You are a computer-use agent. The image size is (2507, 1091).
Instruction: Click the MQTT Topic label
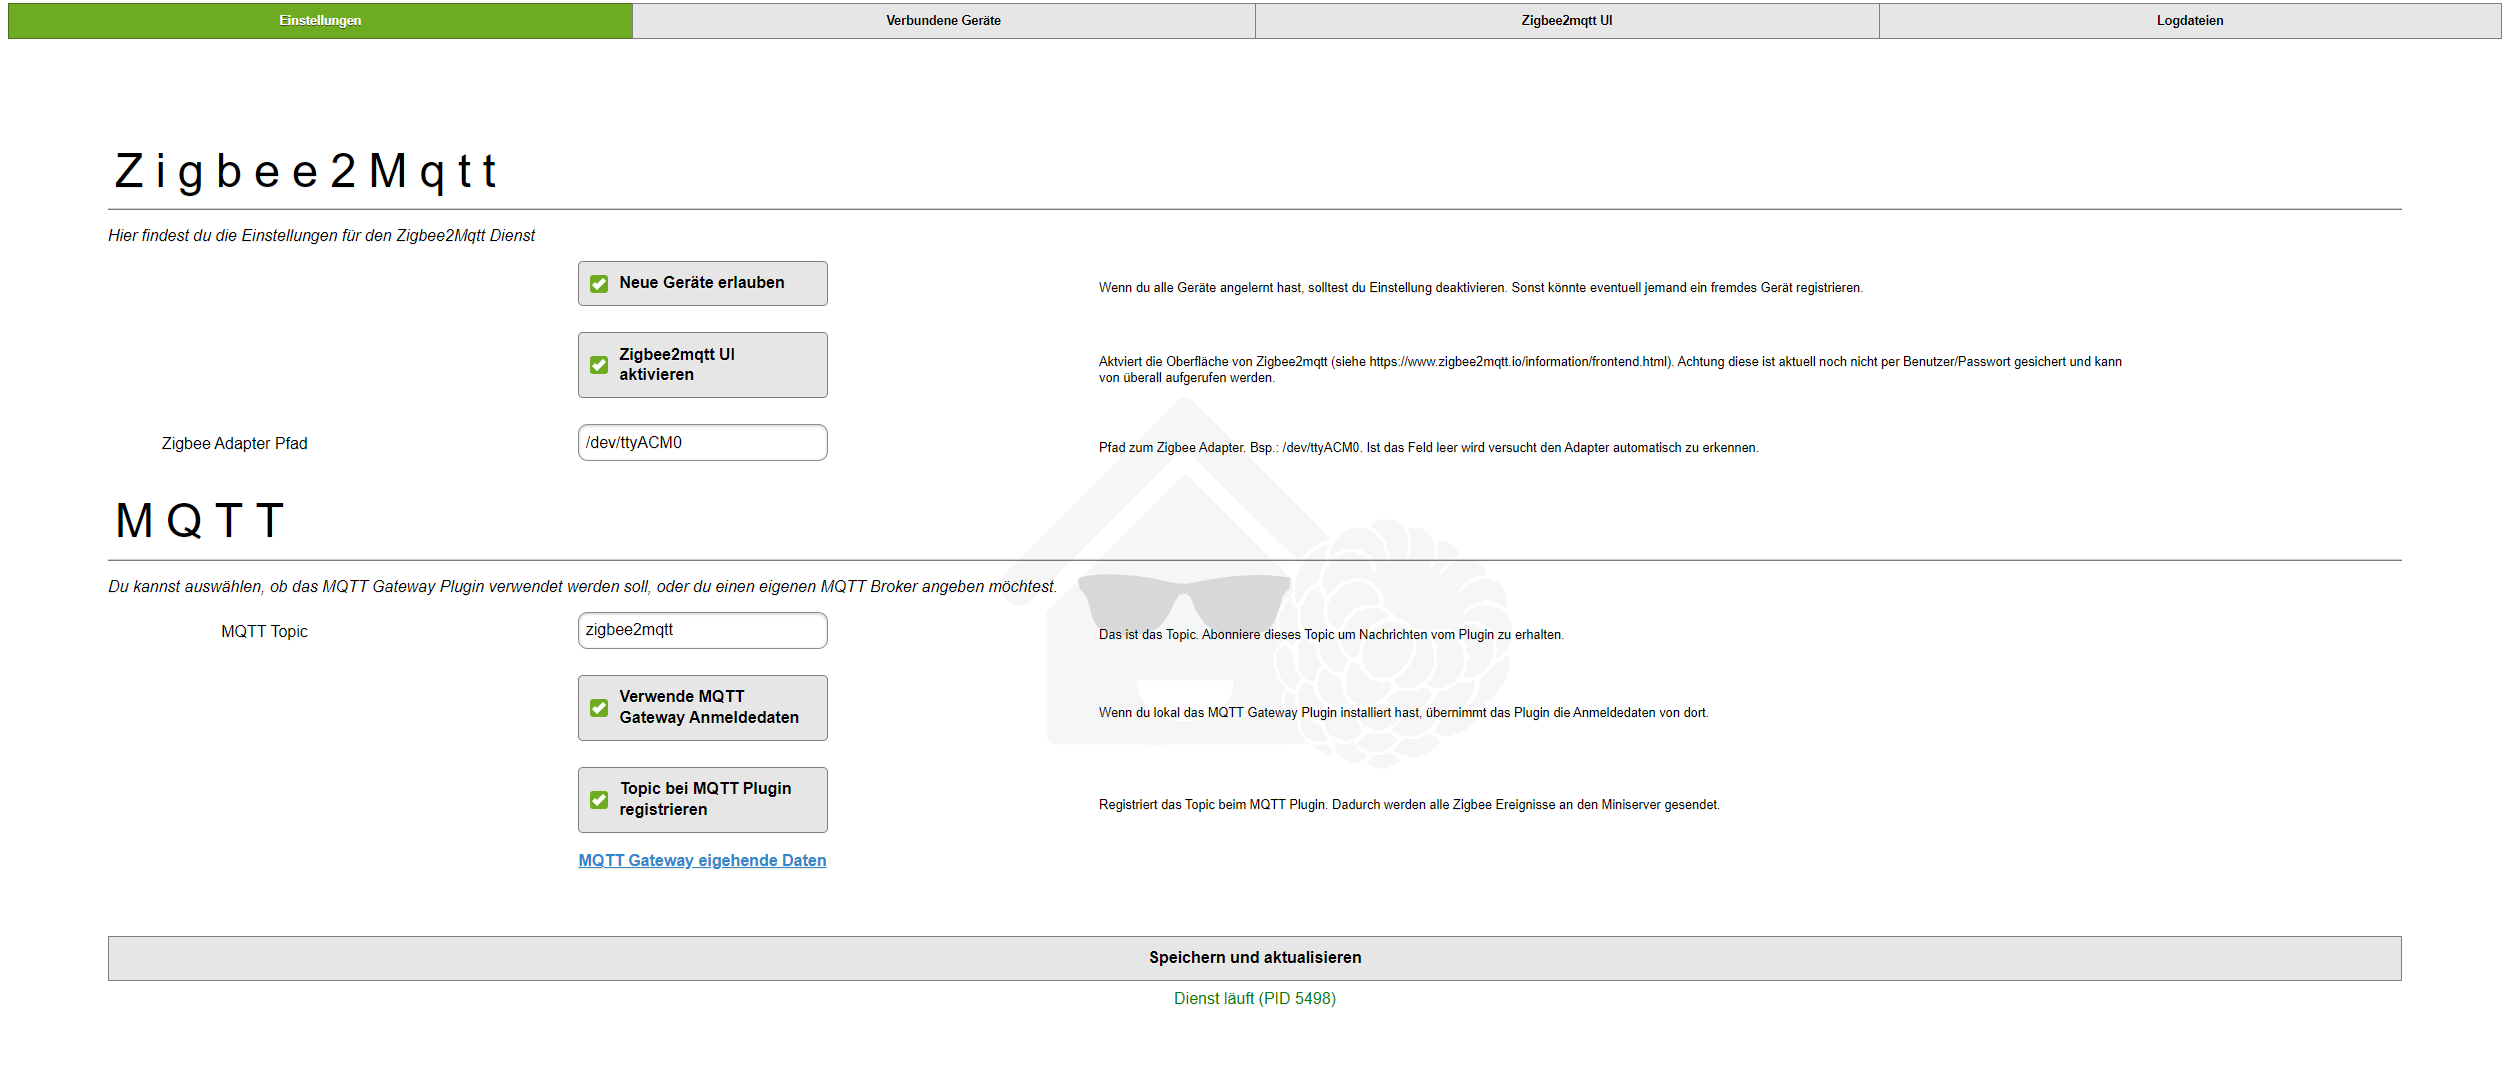tap(264, 632)
